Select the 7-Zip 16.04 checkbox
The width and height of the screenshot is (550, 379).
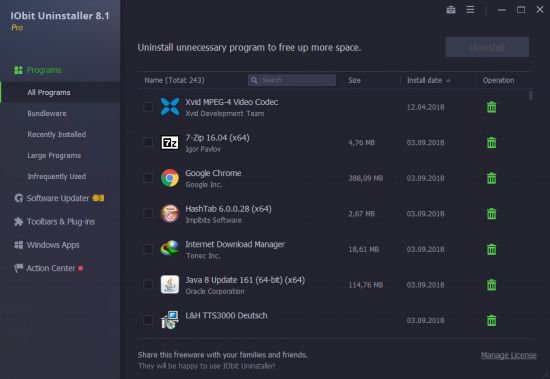click(x=148, y=142)
